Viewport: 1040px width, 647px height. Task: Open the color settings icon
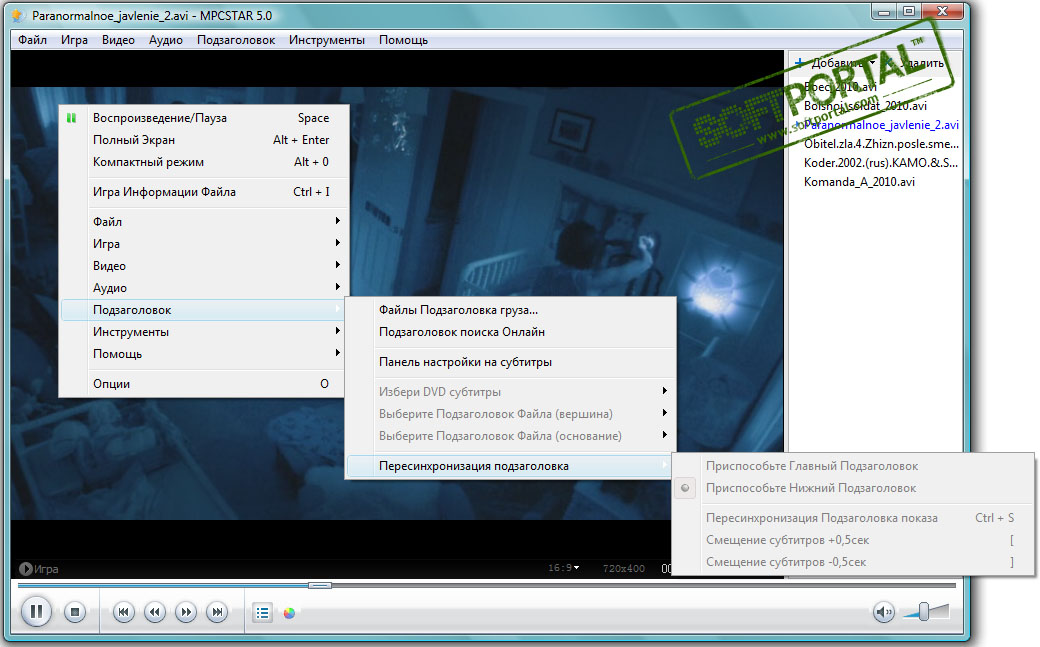(289, 613)
